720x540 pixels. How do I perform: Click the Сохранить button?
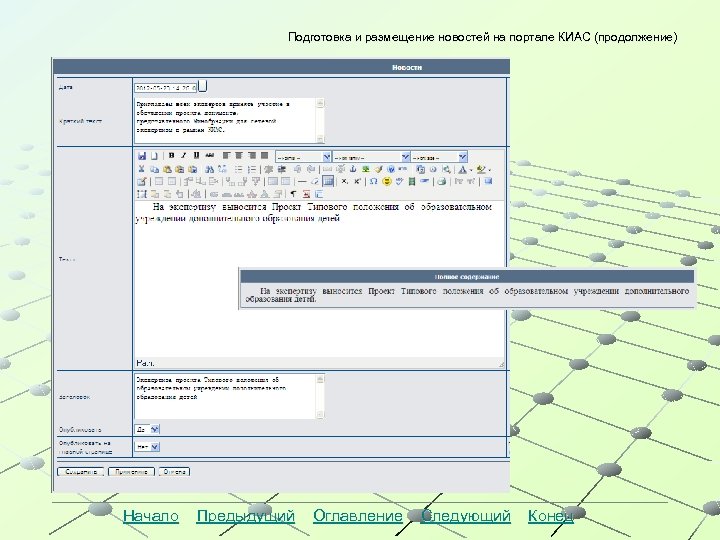pos(81,472)
